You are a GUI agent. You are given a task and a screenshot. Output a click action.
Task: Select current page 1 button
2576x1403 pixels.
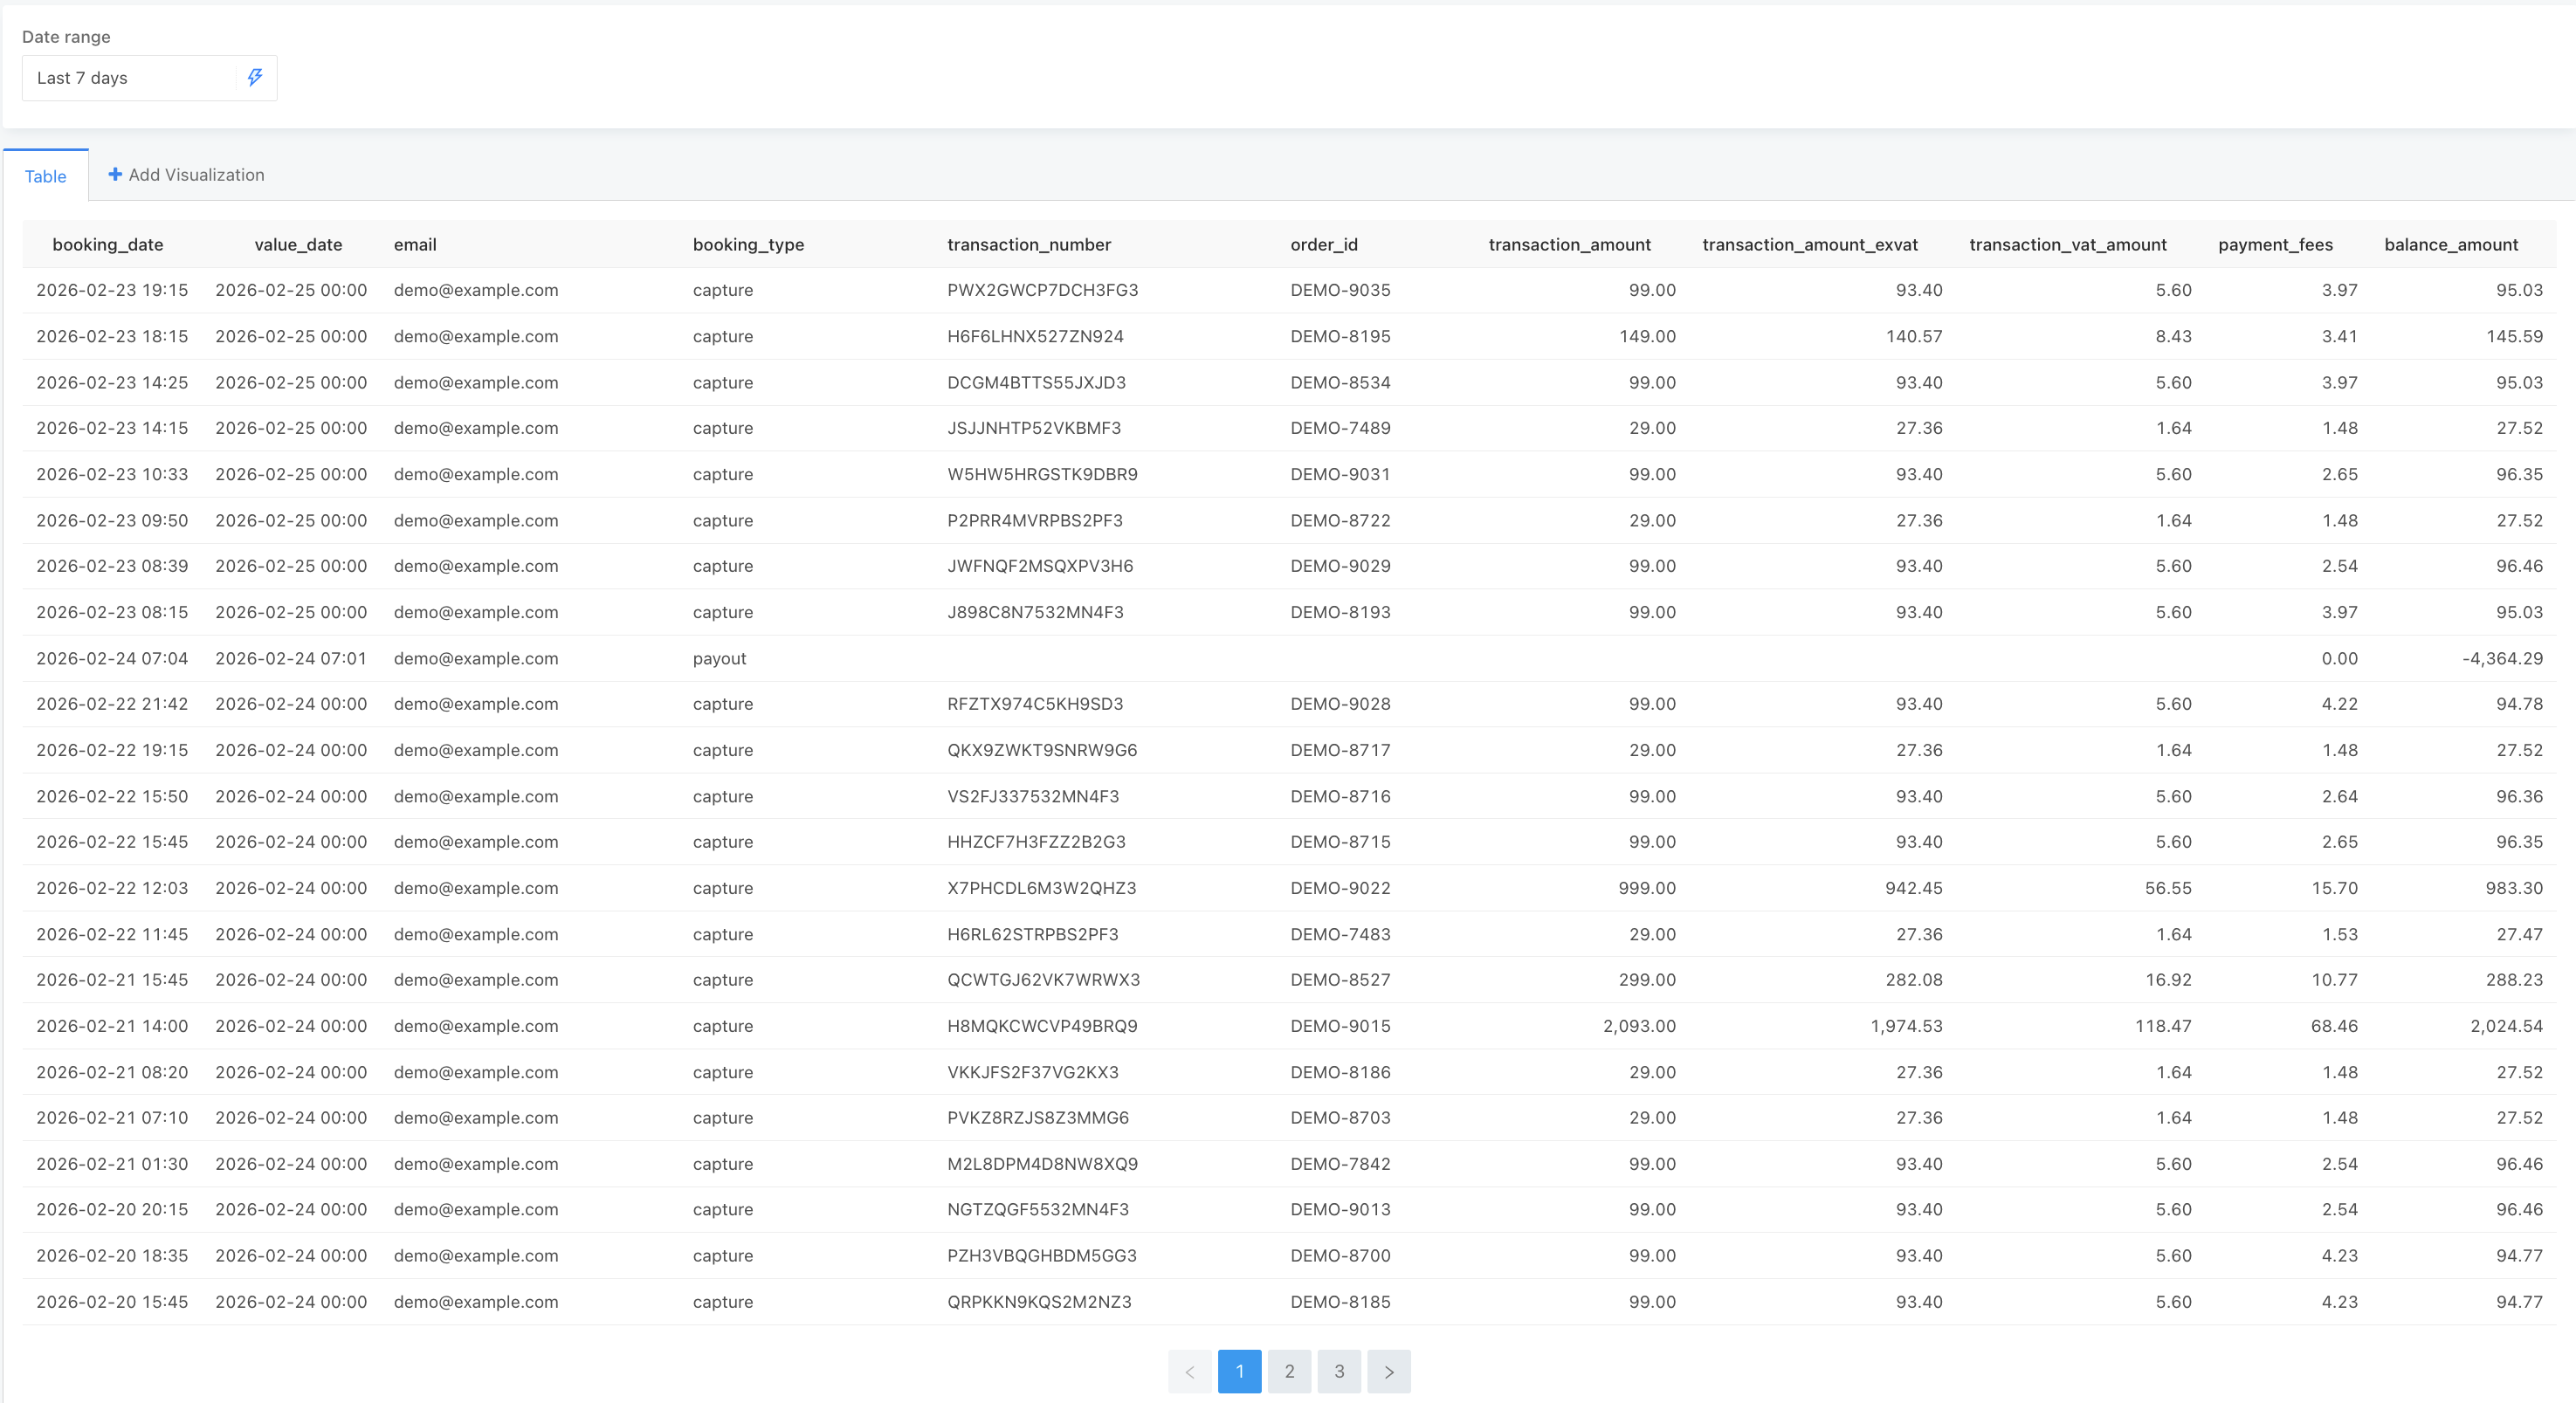click(1239, 1371)
